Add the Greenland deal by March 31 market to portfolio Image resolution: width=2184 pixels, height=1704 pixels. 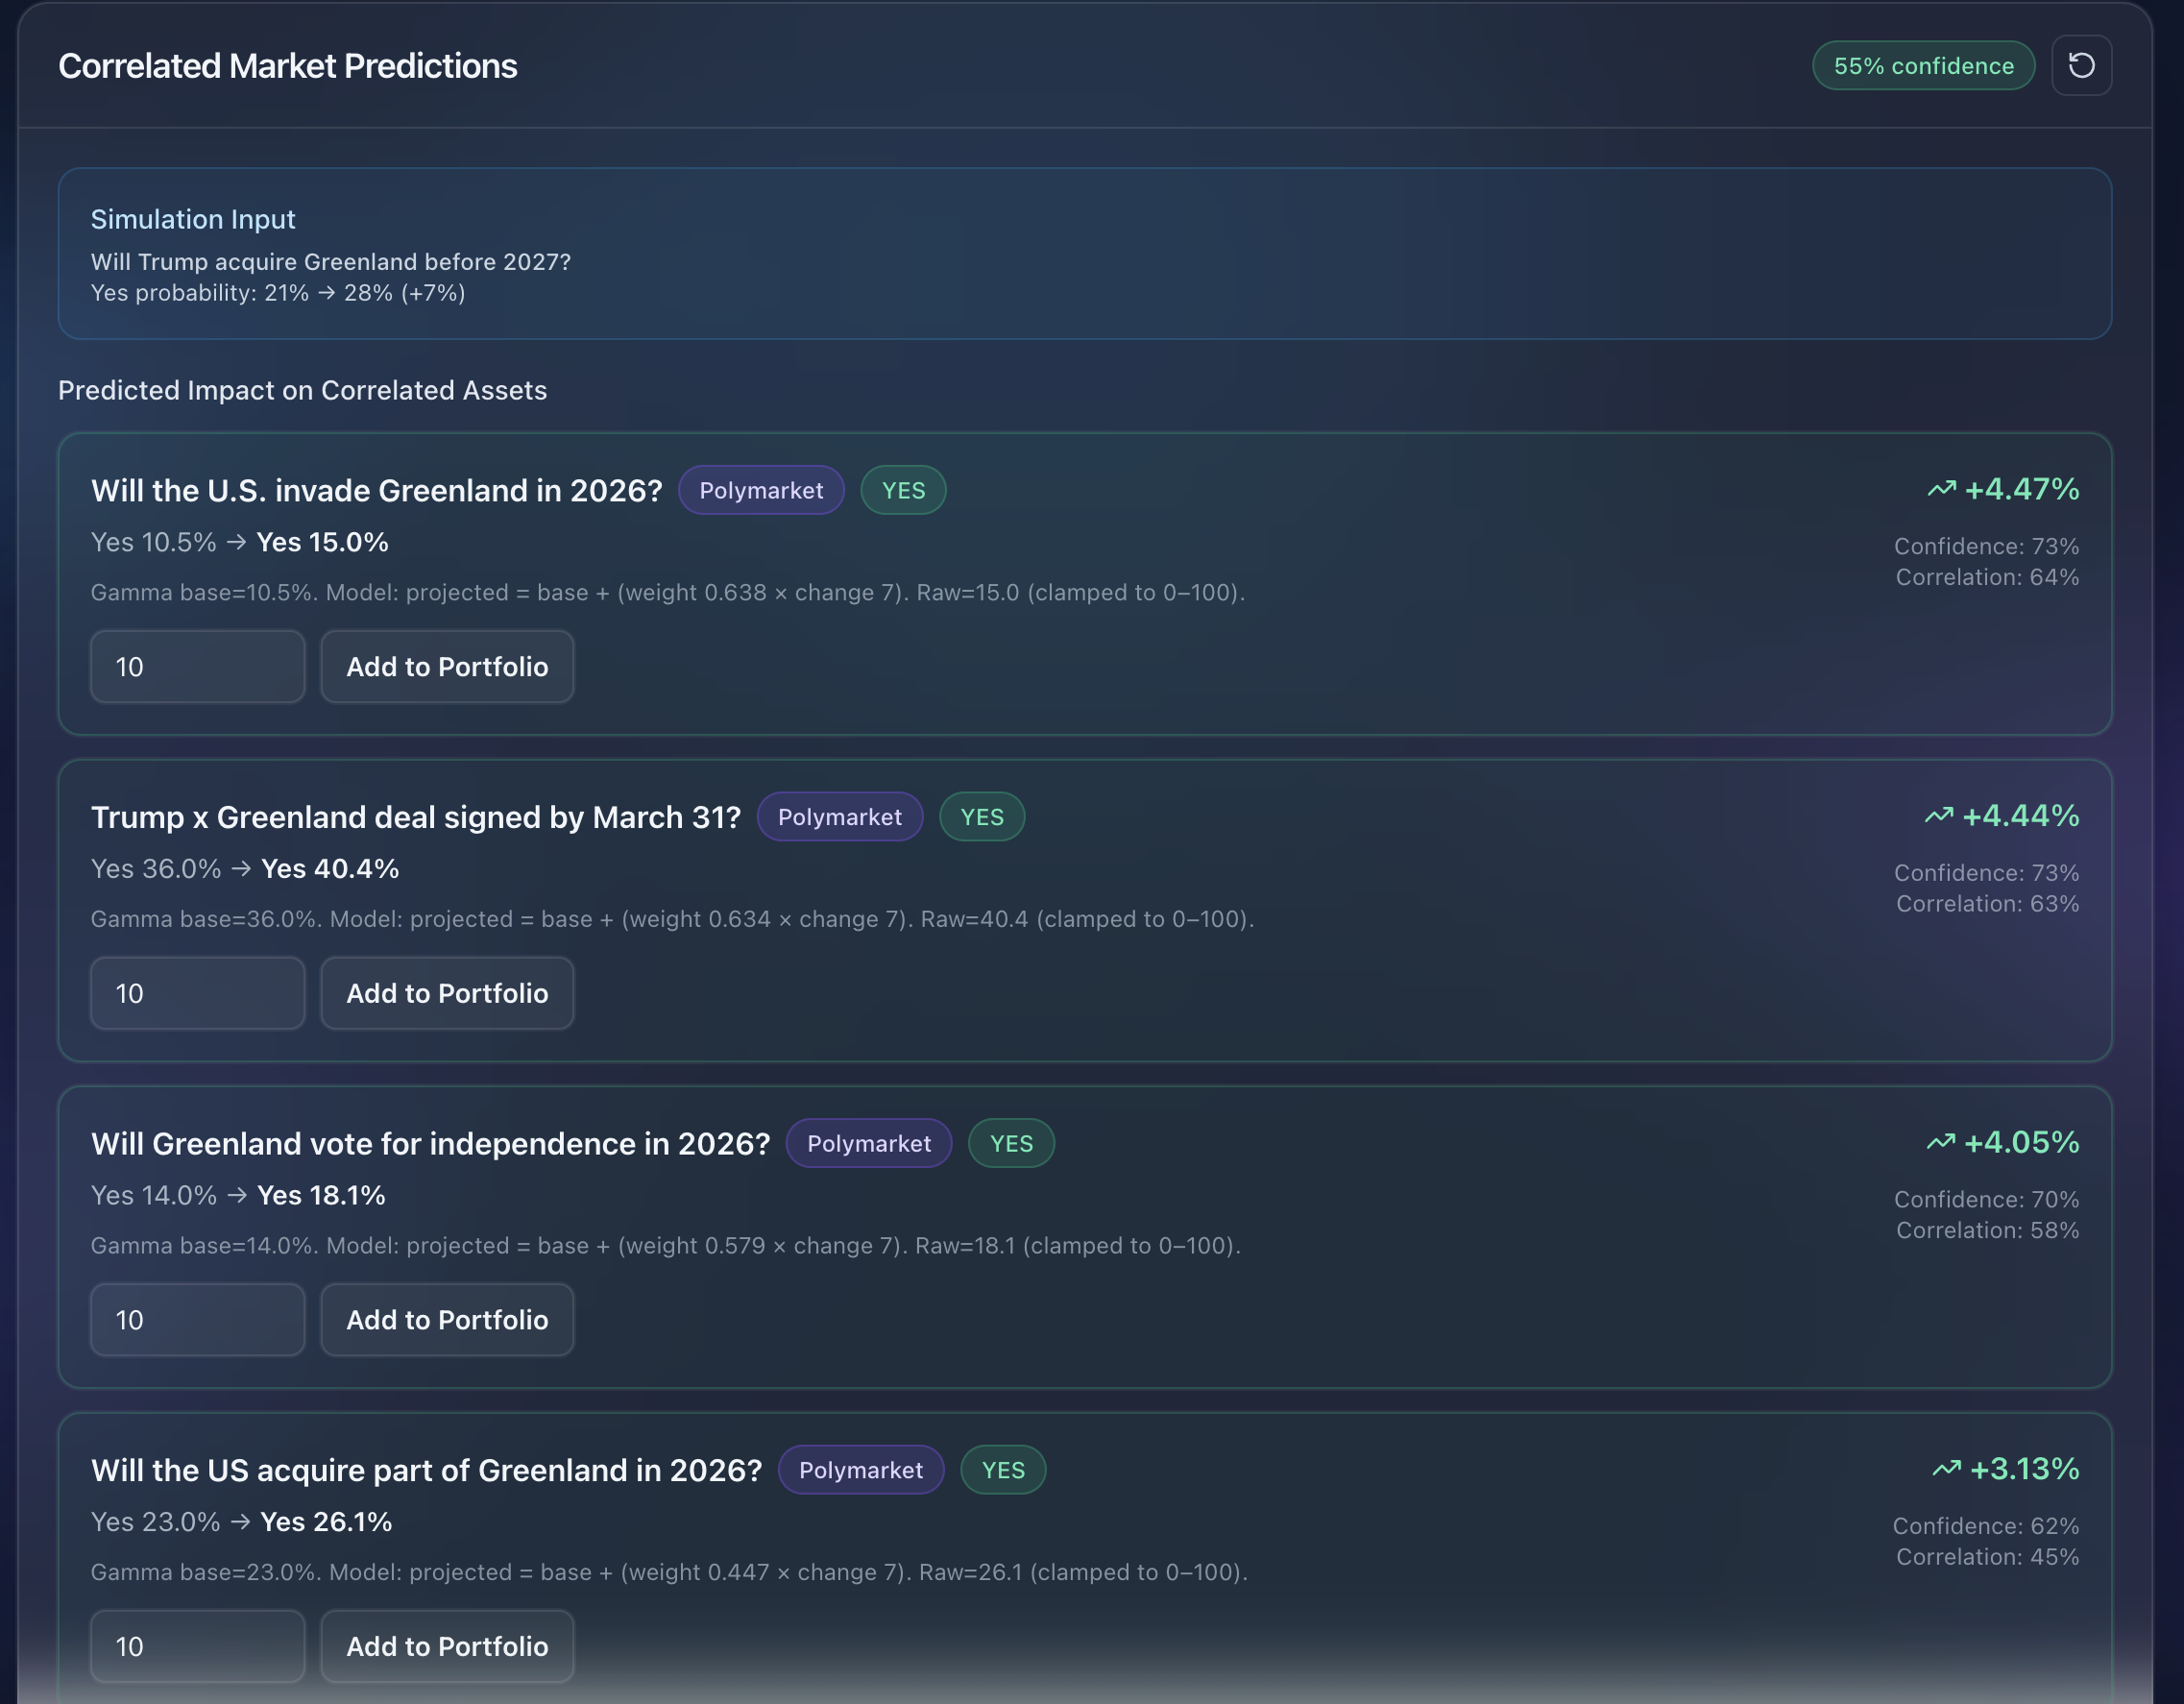pos(447,993)
